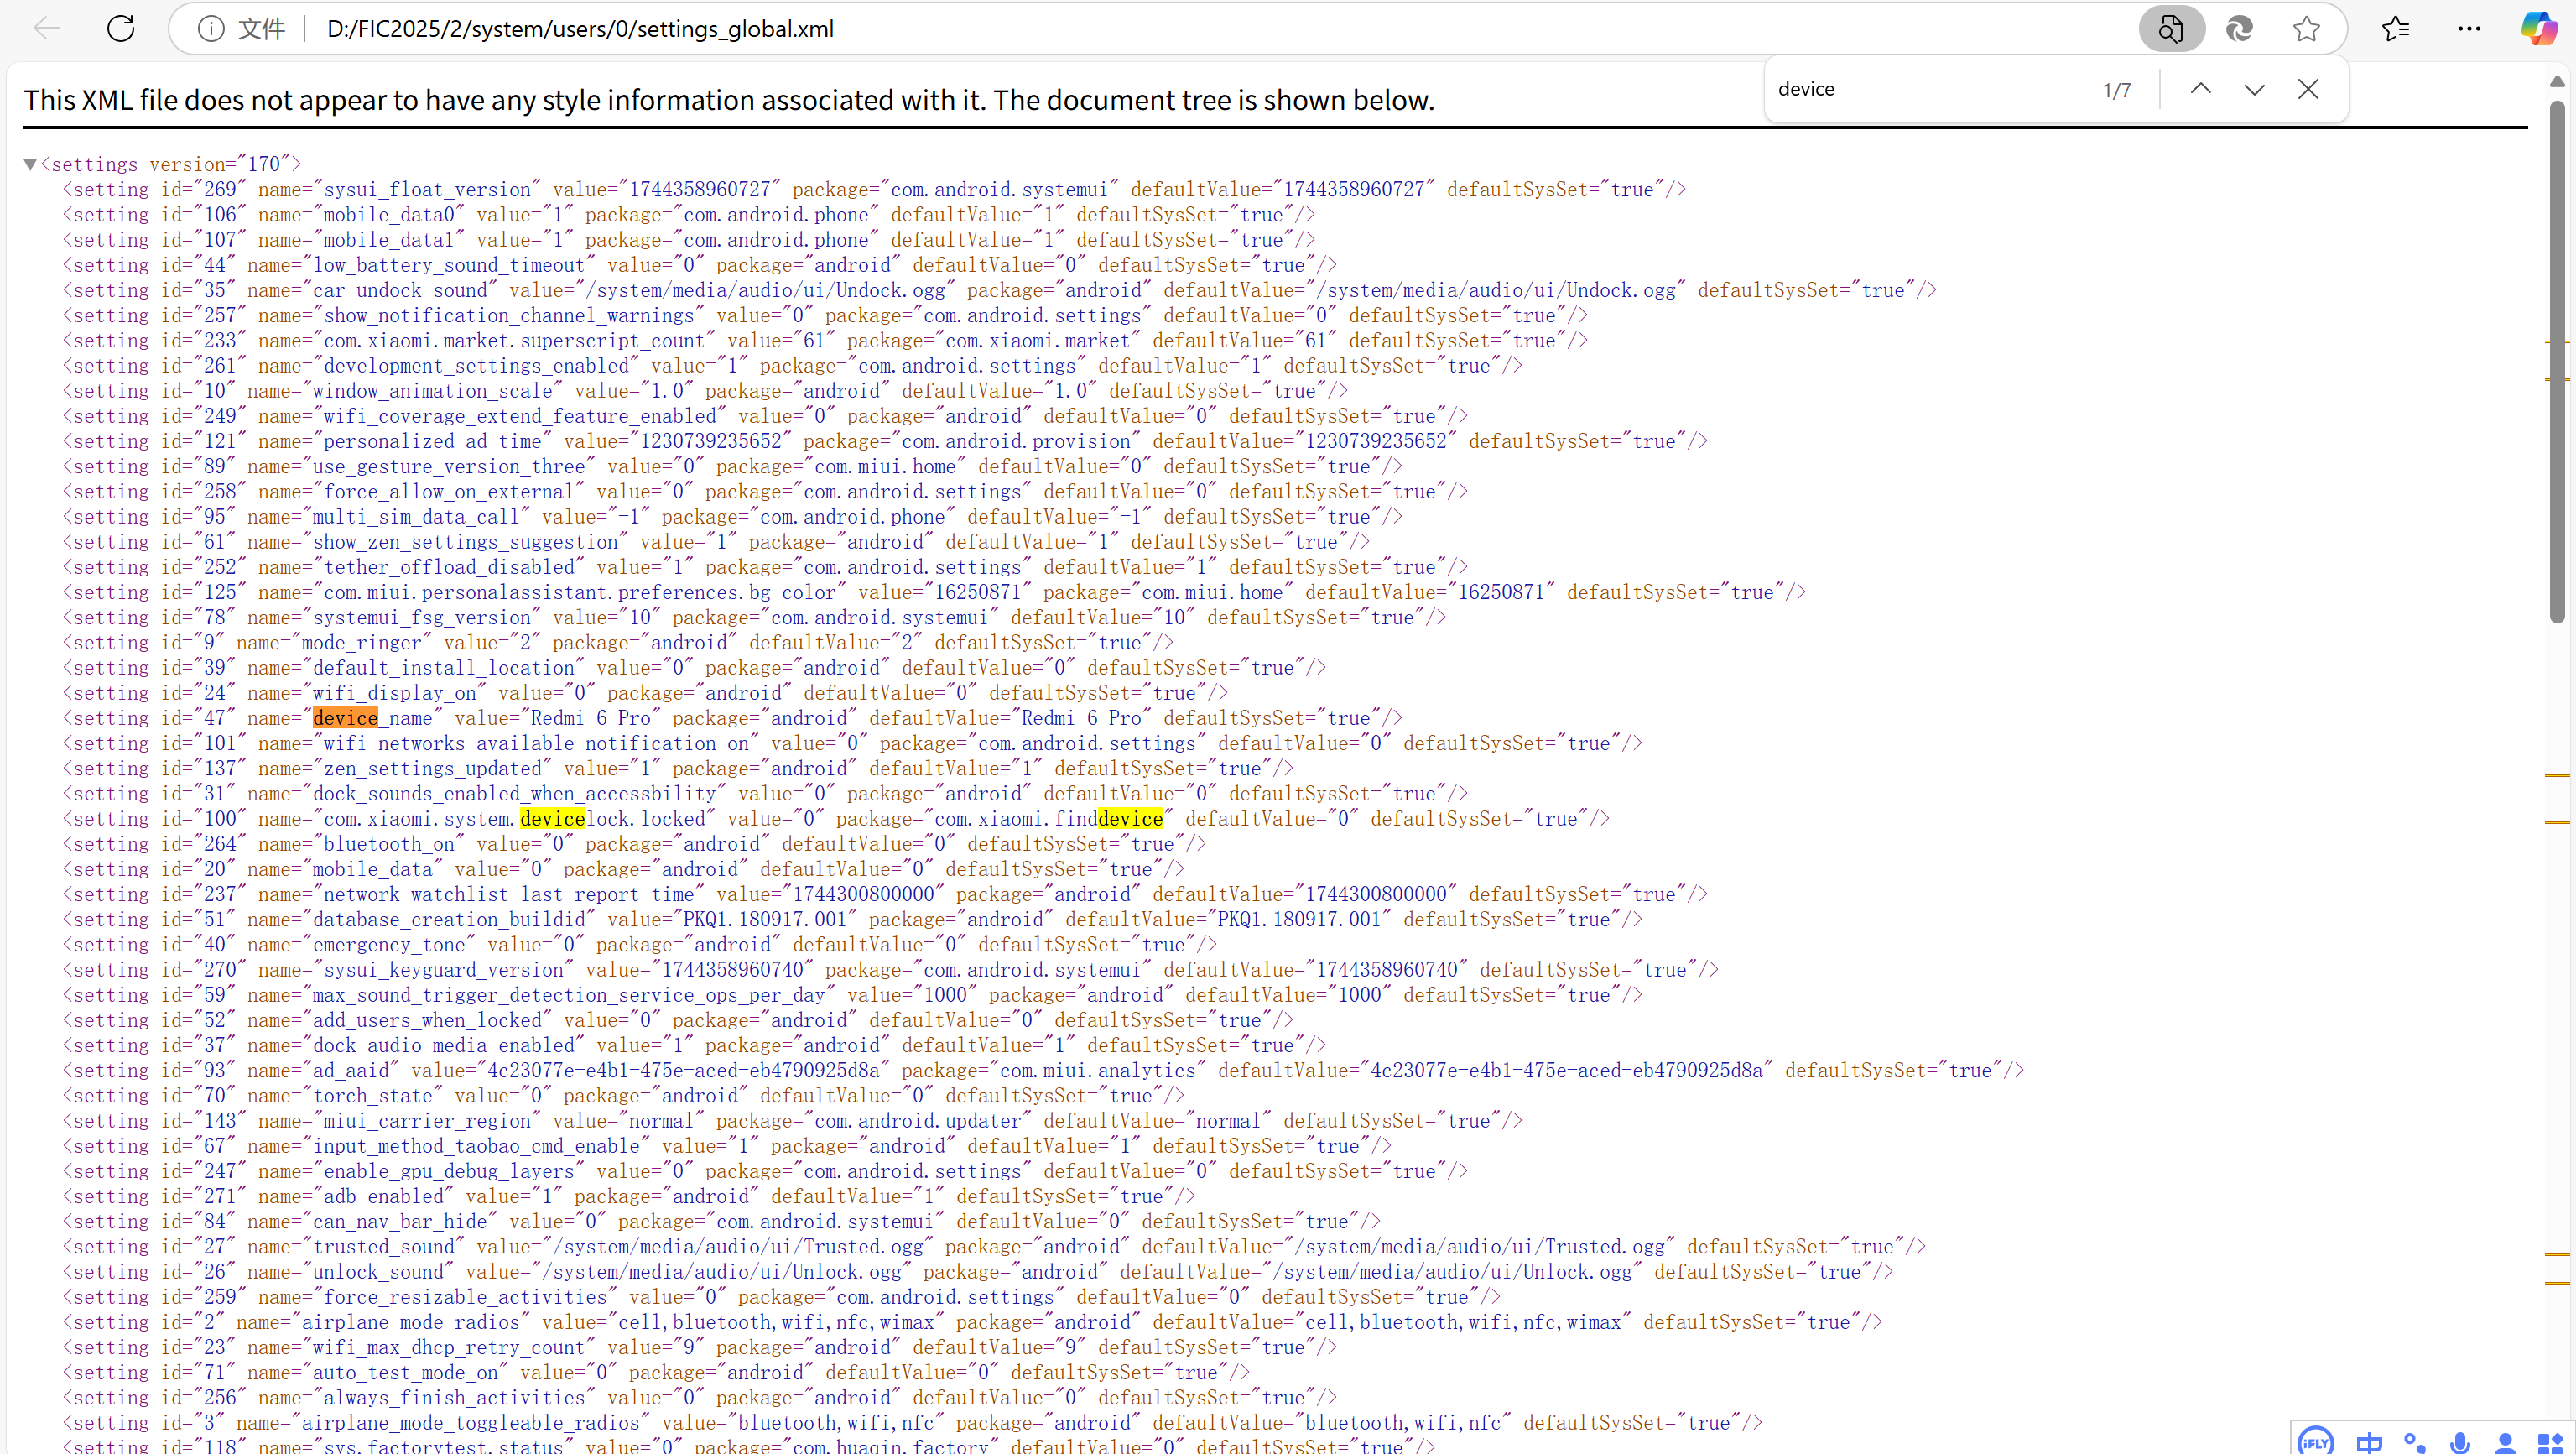Open the Settings and more ellipsis menu
2576x1454 pixels.
click(x=2469, y=28)
